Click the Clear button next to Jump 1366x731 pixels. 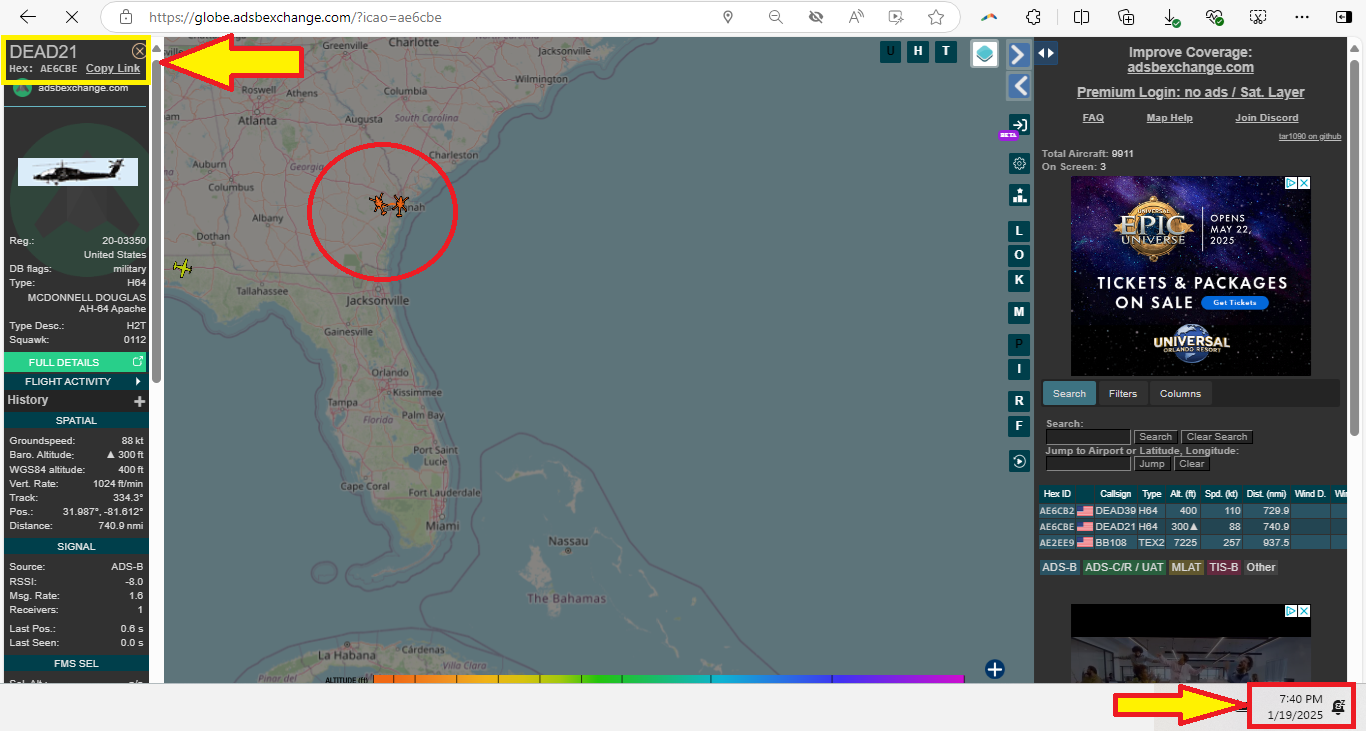[1191, 464]
